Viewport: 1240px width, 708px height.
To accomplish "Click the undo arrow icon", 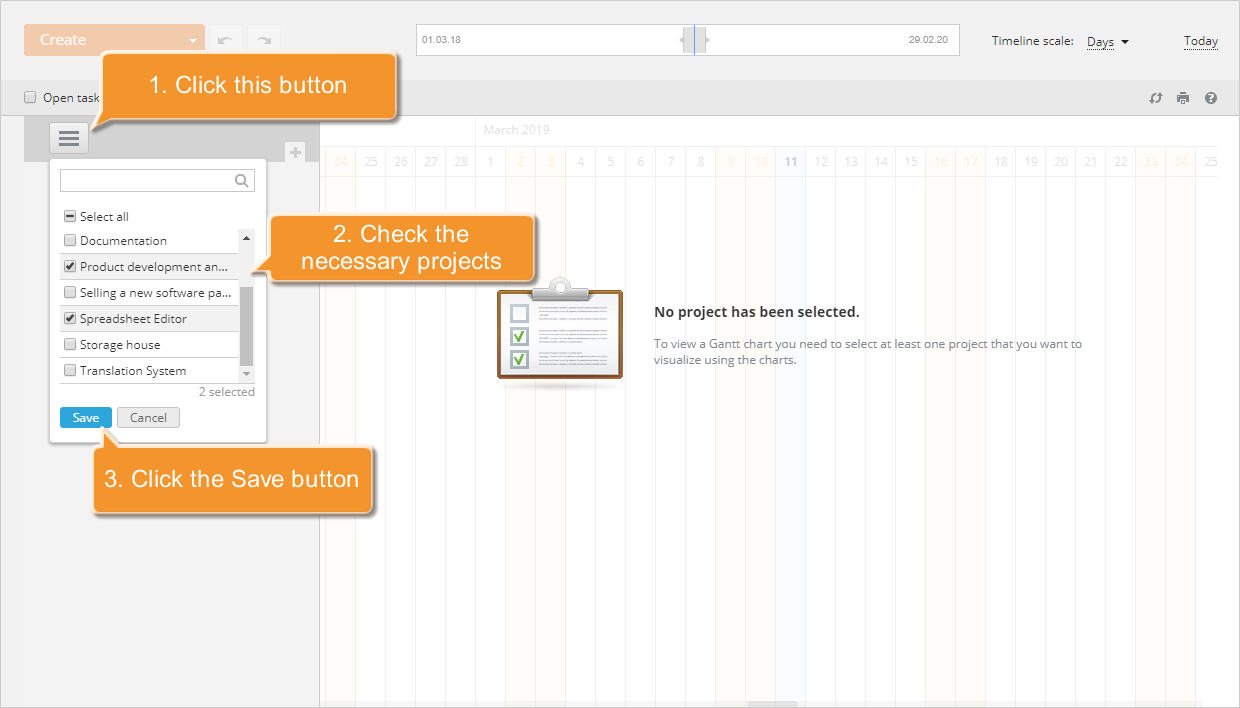I will pyautogui.click(x=225, y=39).
